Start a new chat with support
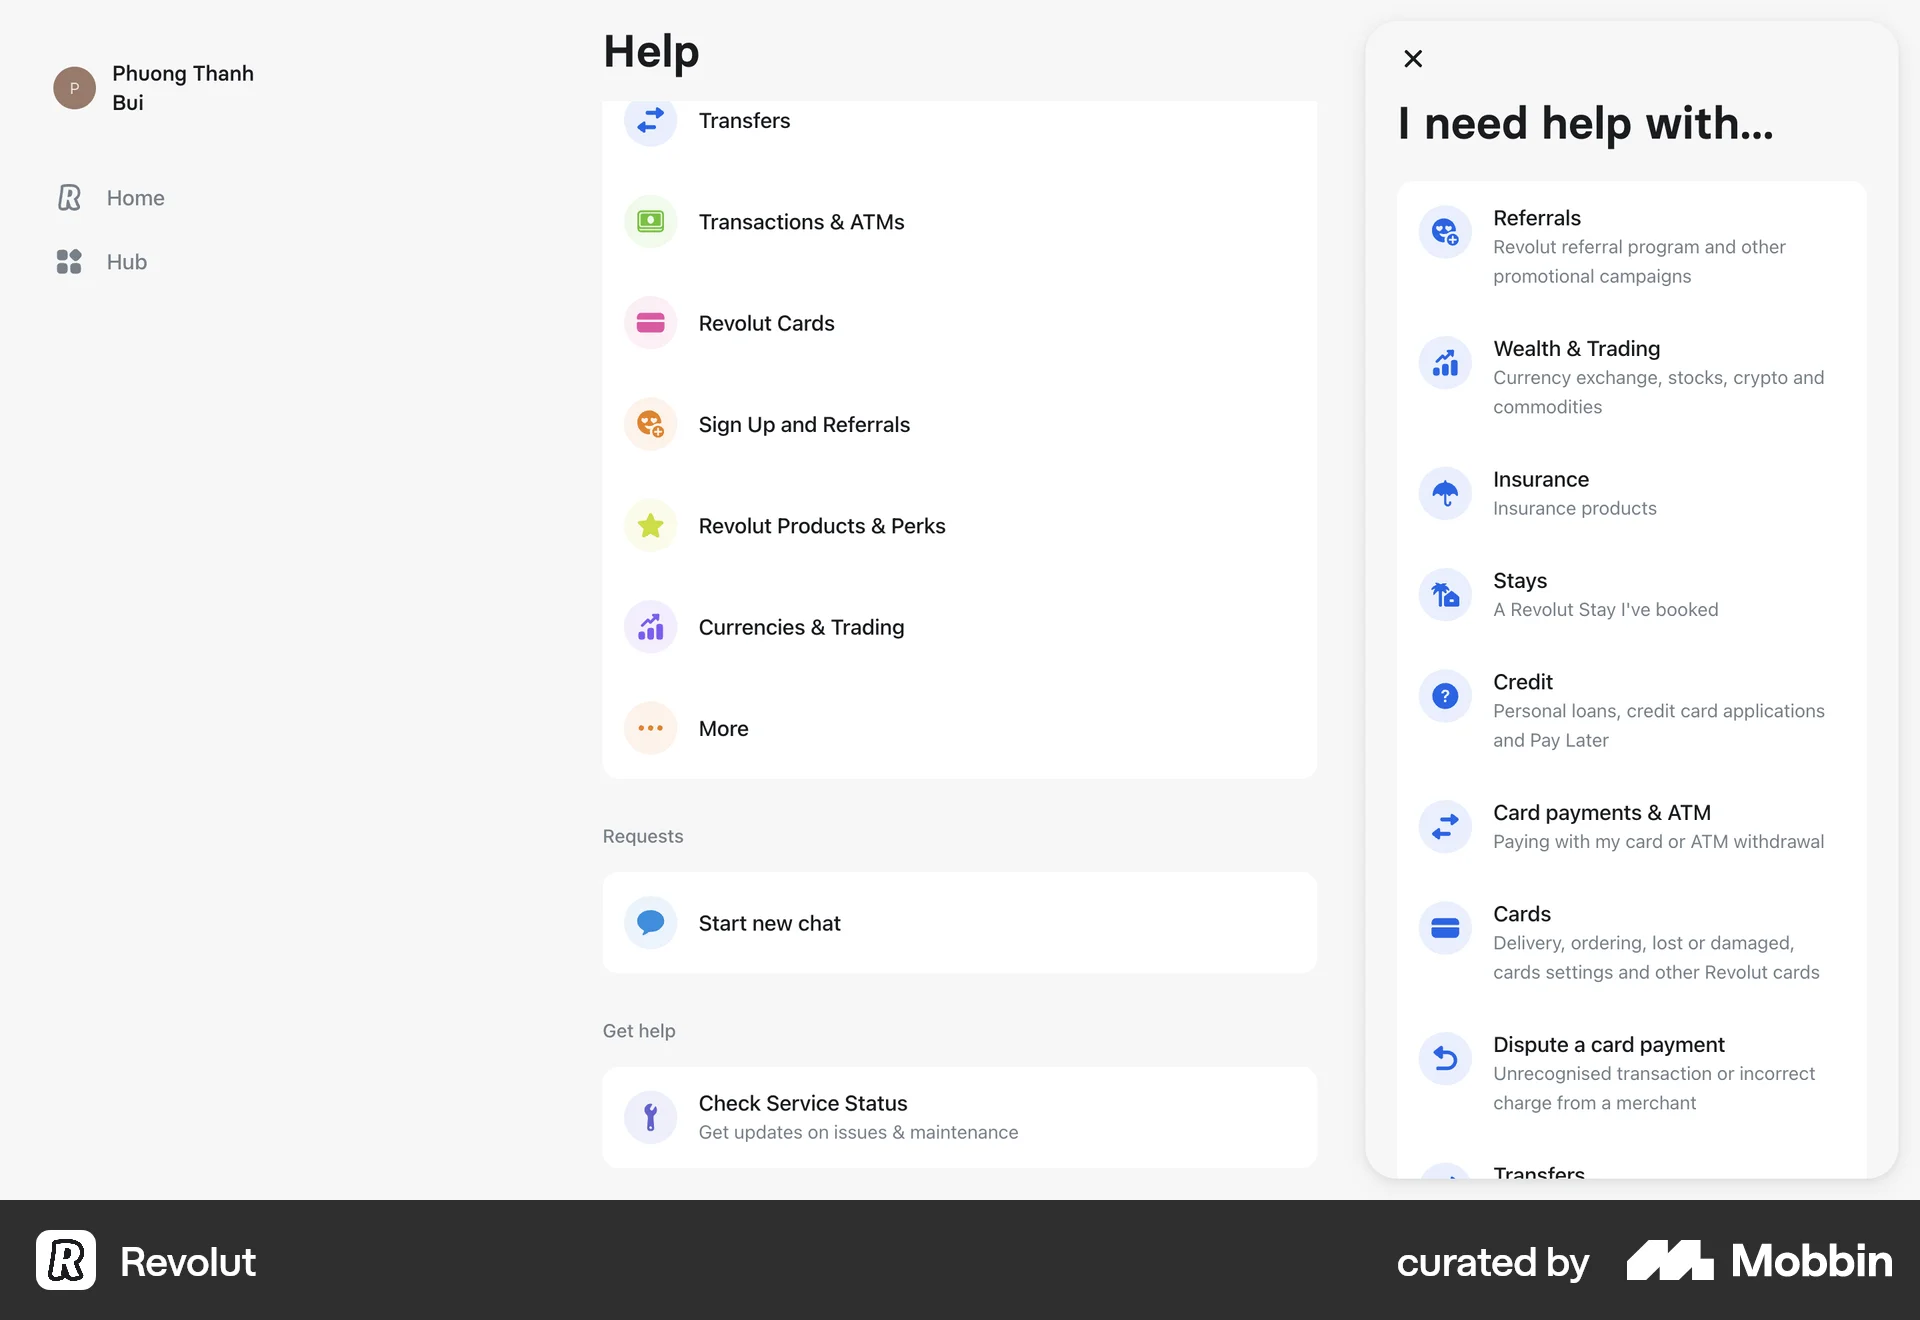 pos(769,922)
